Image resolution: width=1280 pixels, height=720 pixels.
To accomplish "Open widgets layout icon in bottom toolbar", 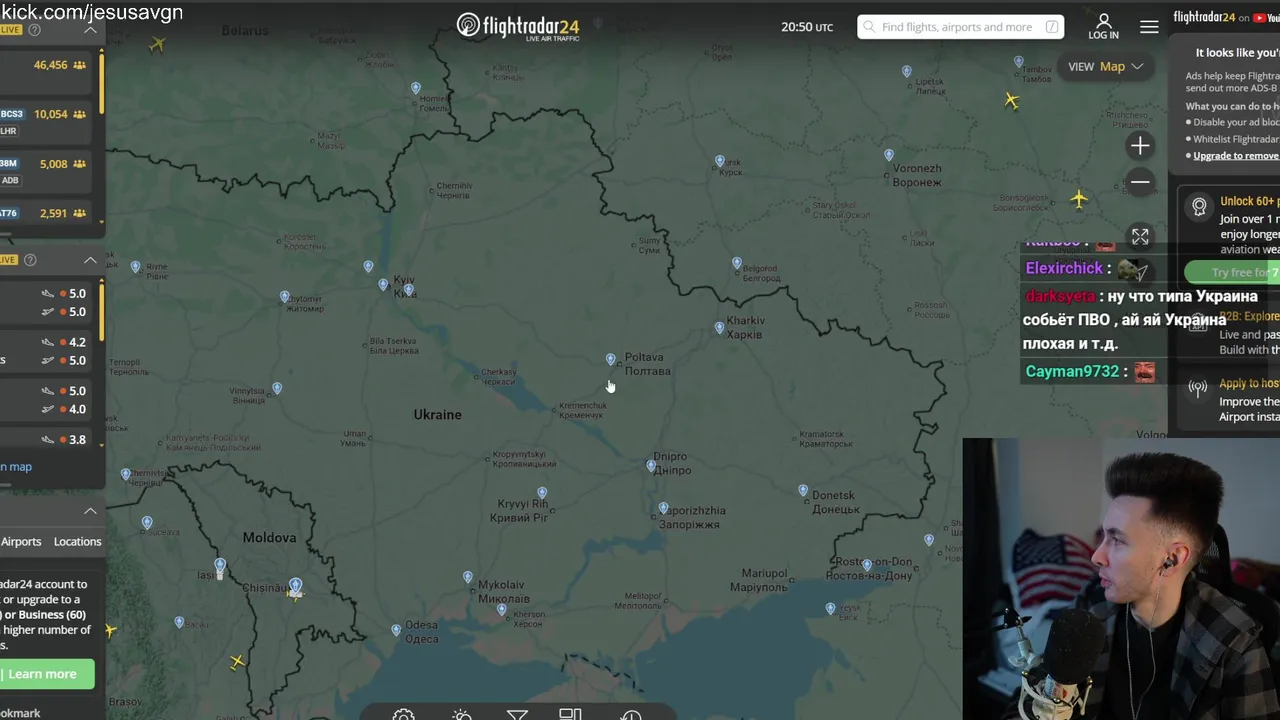I will tap(570, 714).
